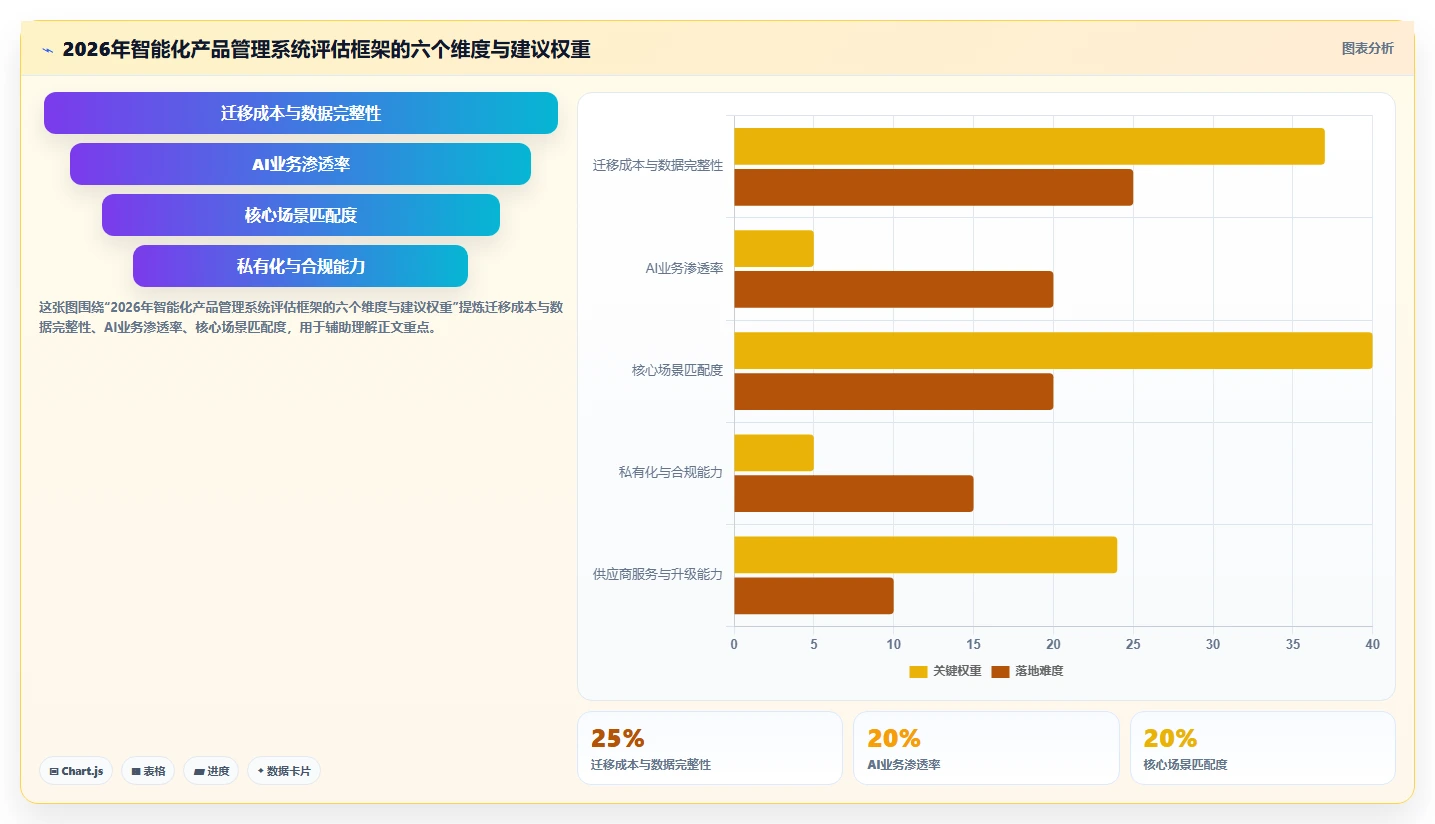
Task: Click the 进度 tag chip
Action: click(211, 771)
